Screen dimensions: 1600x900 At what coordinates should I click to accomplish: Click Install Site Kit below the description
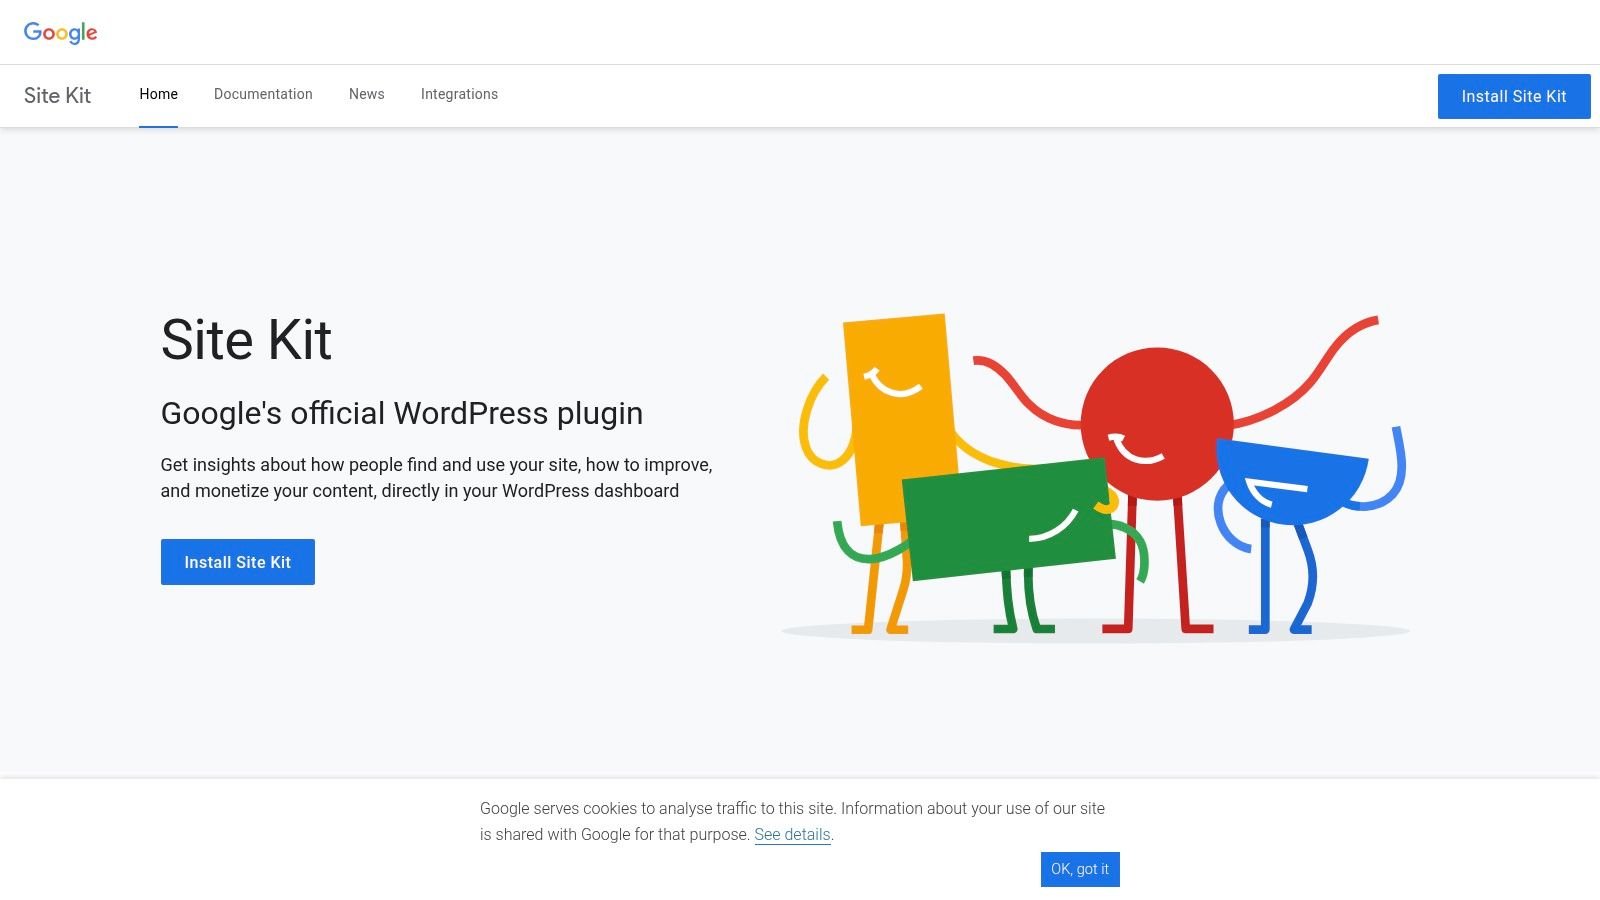[x=238, y=562]
